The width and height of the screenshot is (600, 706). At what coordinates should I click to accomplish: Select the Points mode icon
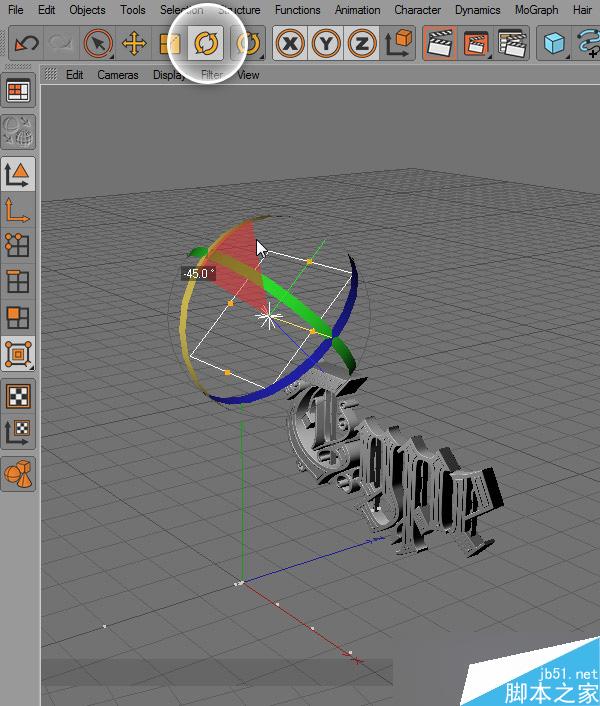18,246
